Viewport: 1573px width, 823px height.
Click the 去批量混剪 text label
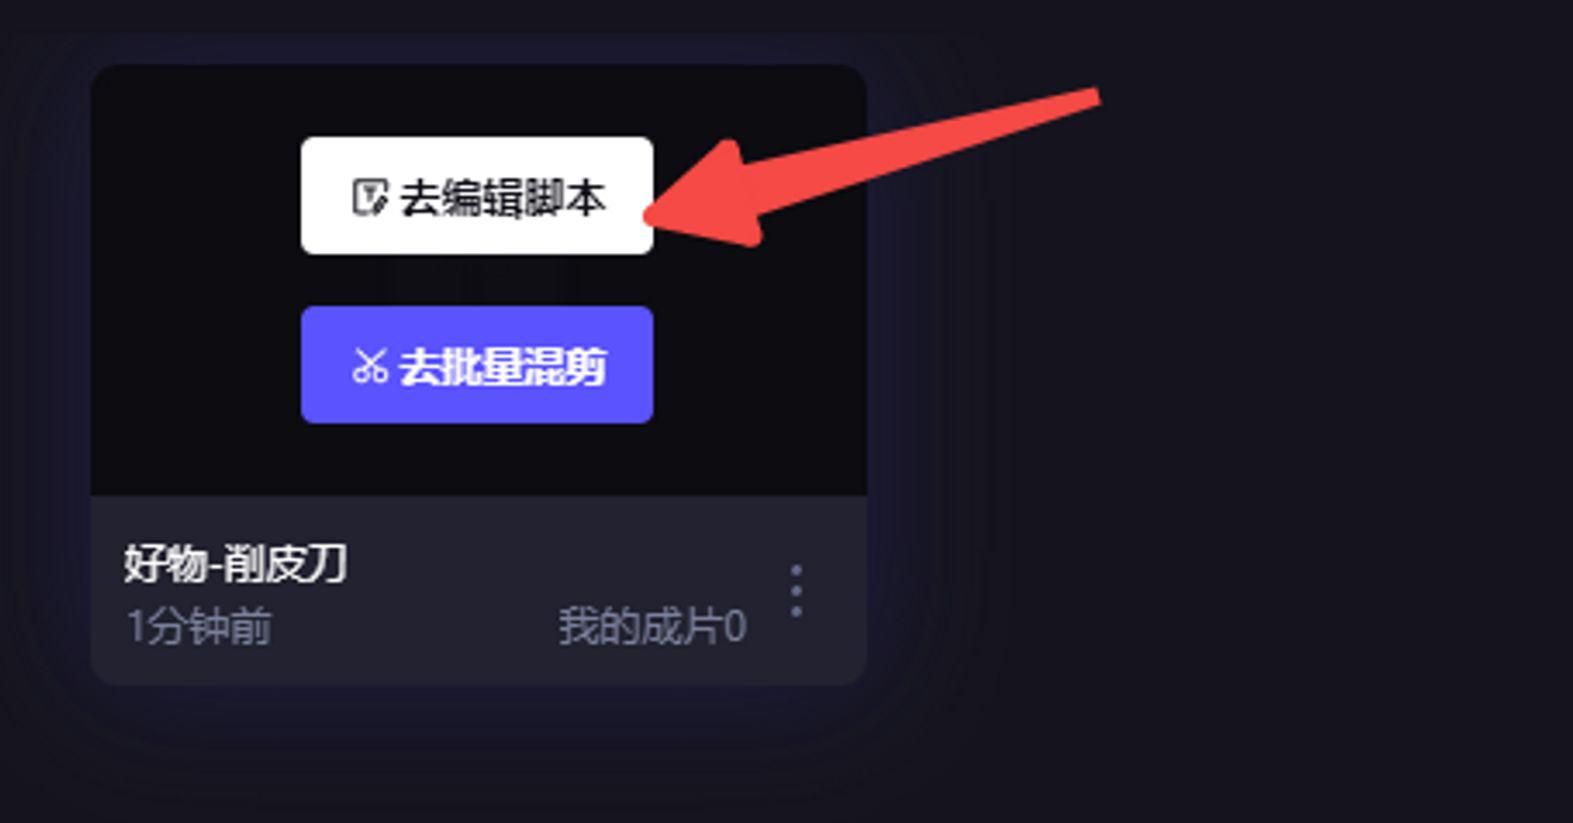click(x=503, y=367)
